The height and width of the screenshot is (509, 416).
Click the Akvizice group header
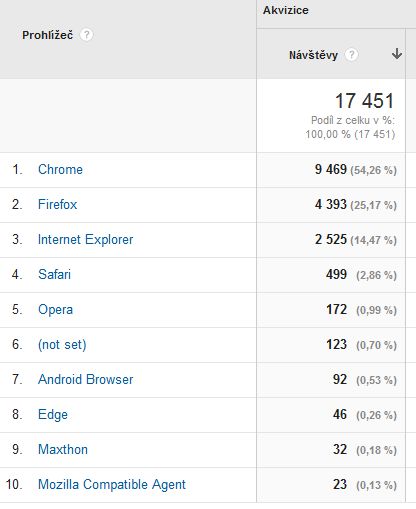286,10
